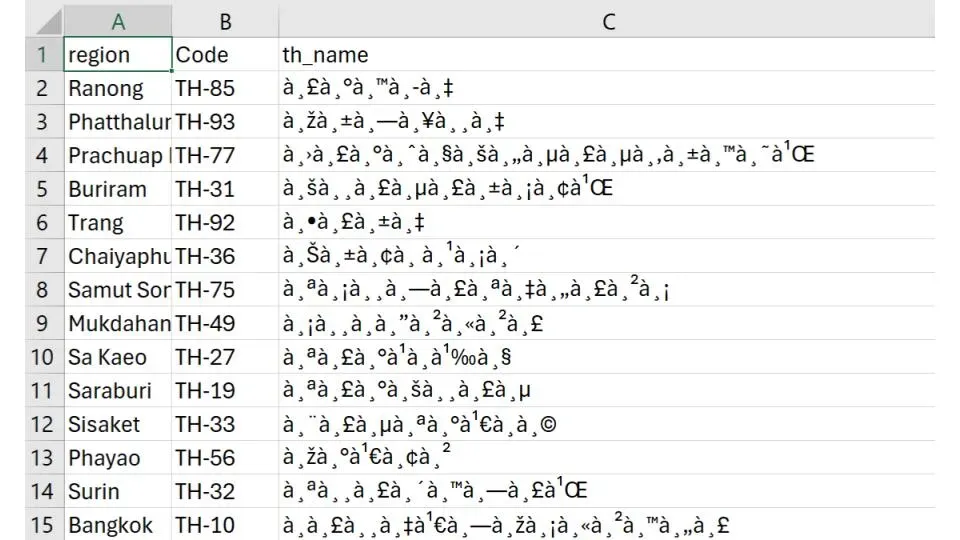This screenshot has width=960, height=540.
Task: Select row 15 header
Action: click(x=44, y=525)
